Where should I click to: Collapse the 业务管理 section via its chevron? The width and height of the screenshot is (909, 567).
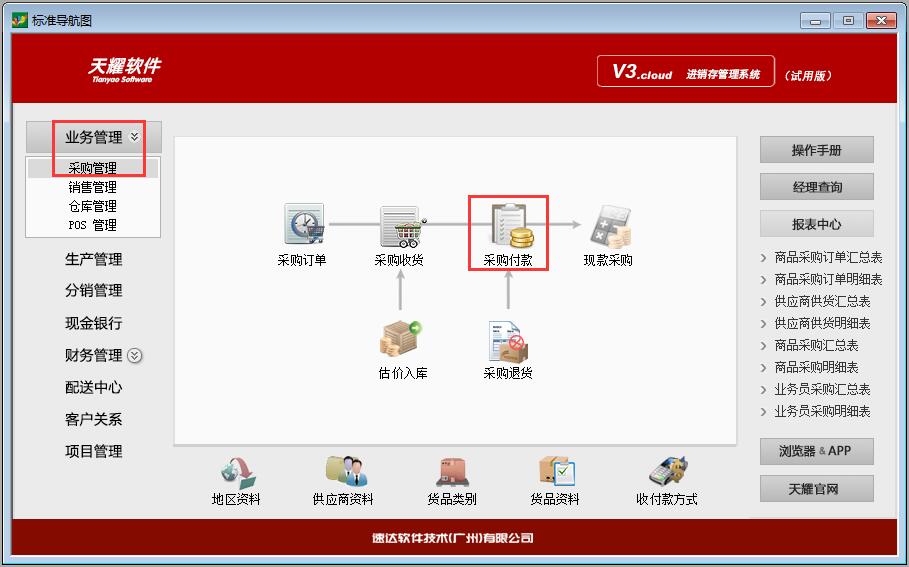pyautogui.click(x=134, y=137)
